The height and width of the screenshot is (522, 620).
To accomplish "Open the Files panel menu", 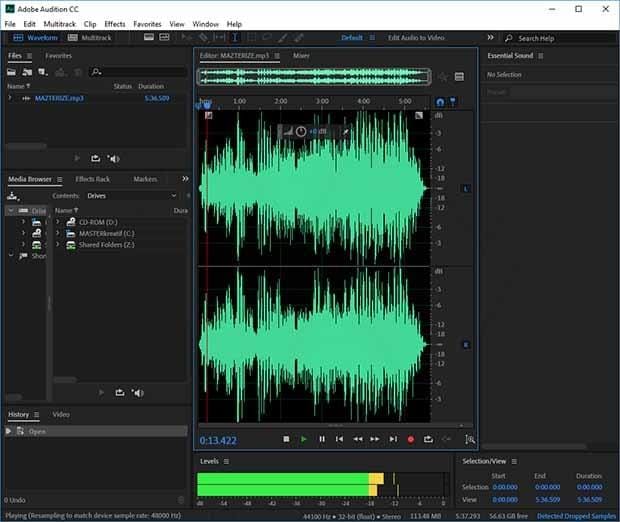I will coord(29,56).
